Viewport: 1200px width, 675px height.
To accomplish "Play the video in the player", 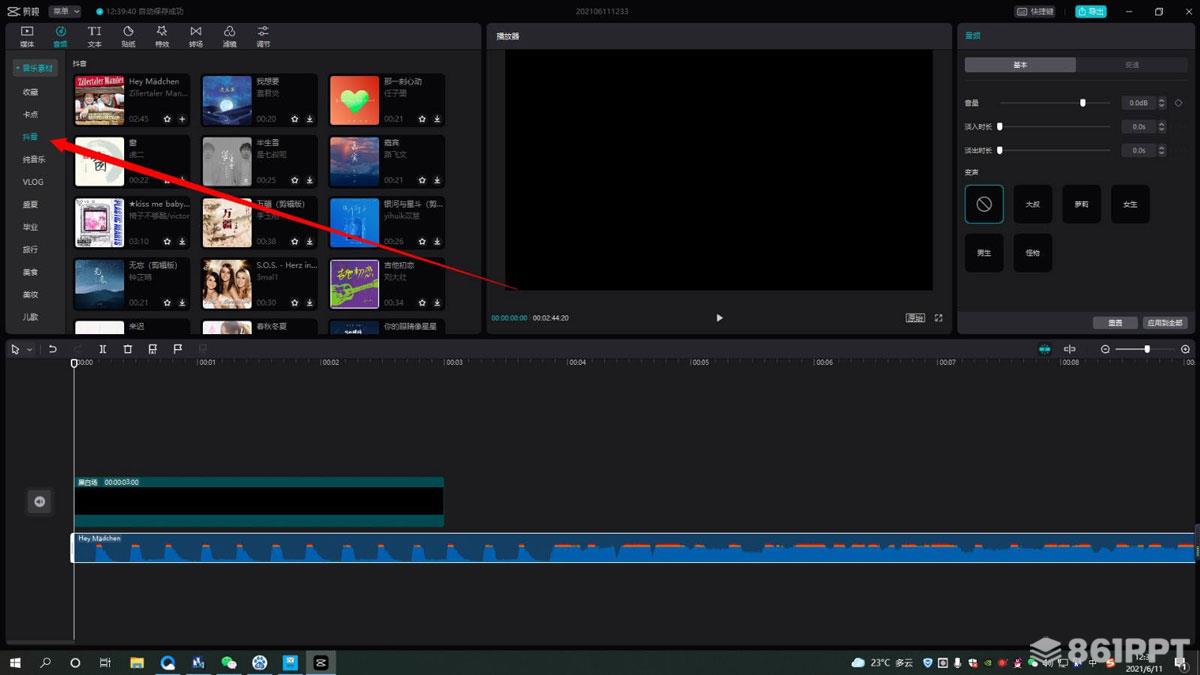I will pos(719,318).
